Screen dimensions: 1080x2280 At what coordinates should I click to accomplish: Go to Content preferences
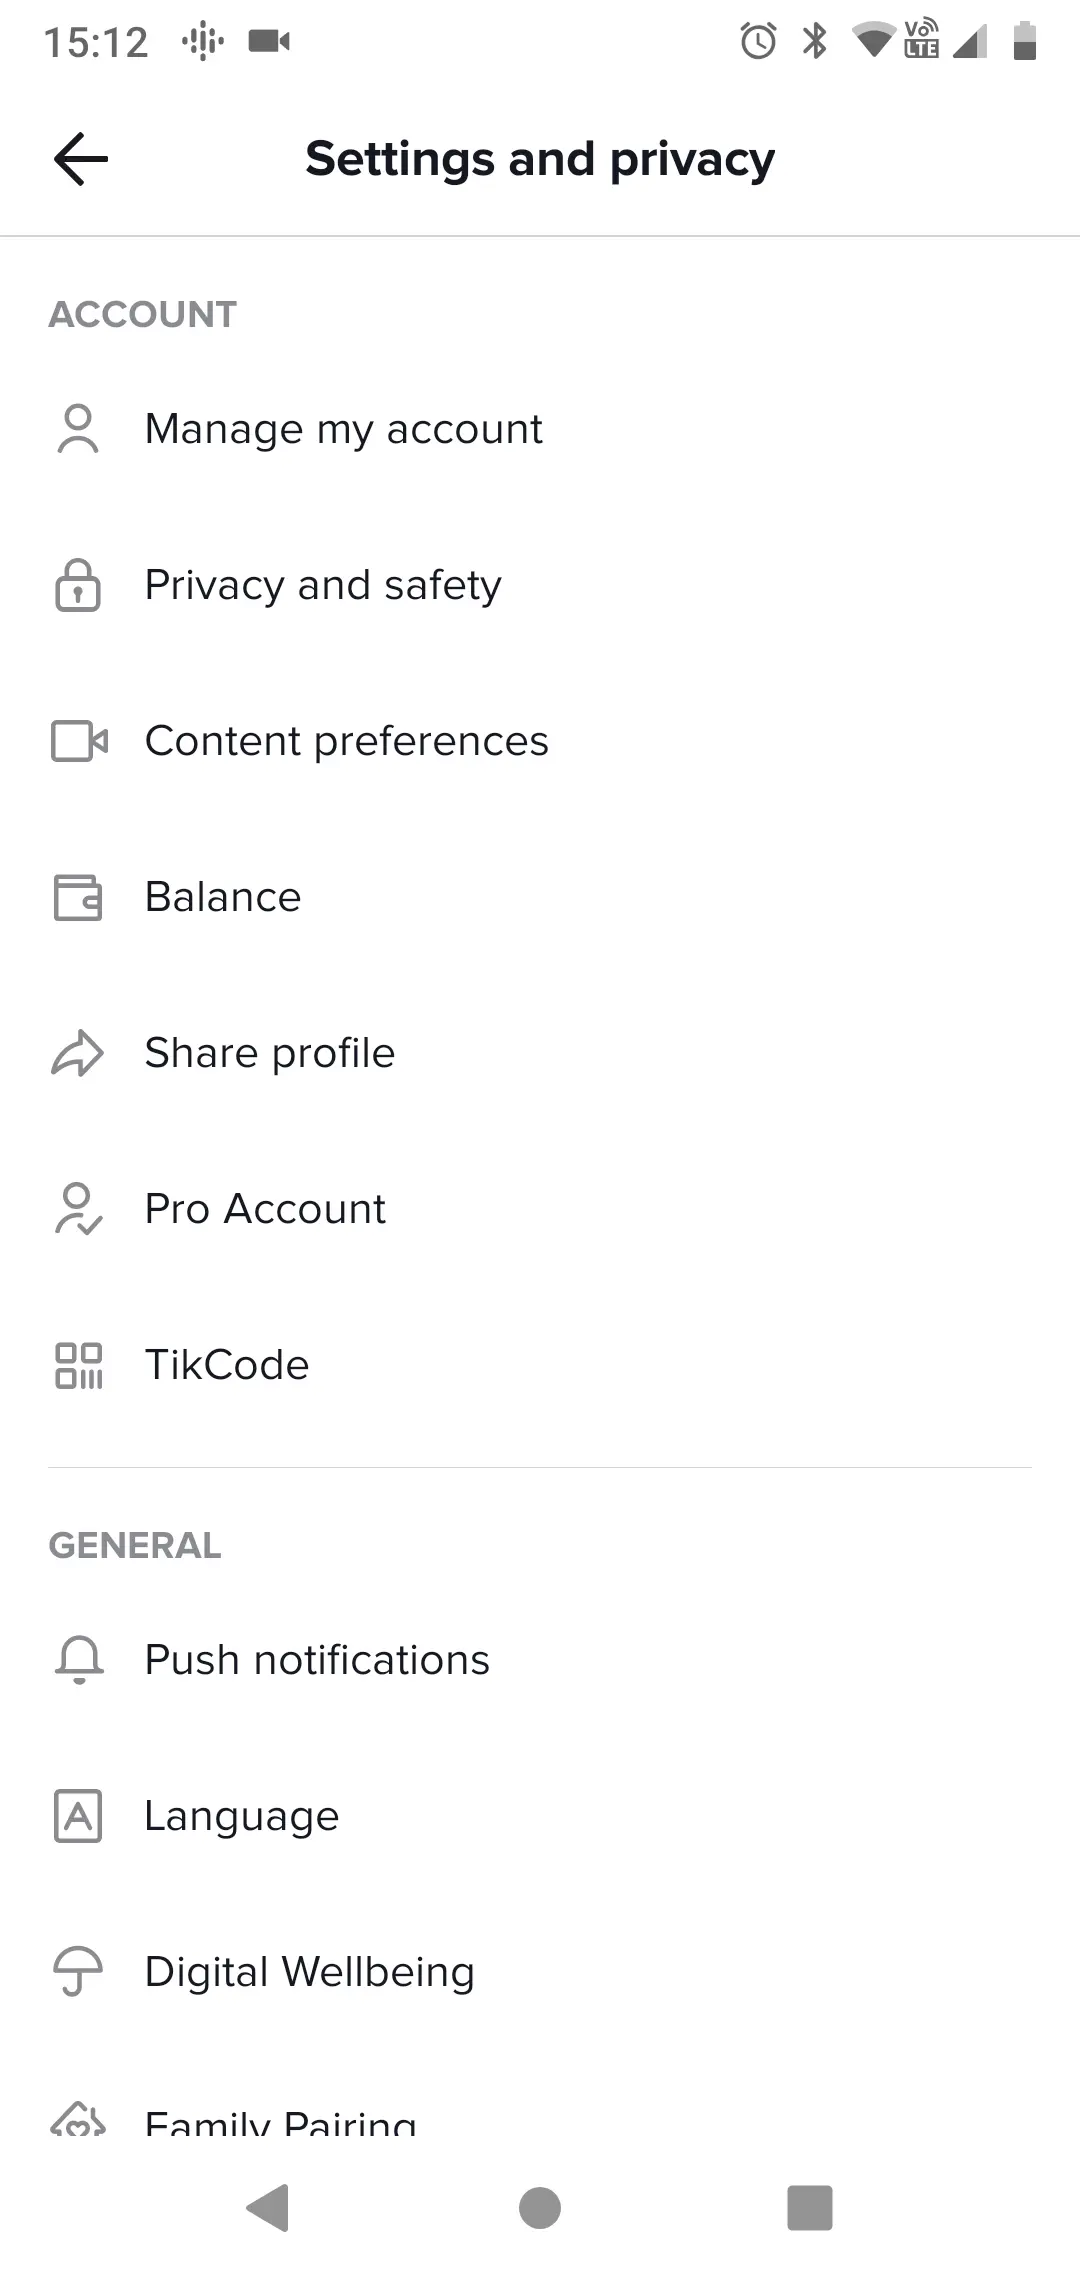tap(346, 741)
